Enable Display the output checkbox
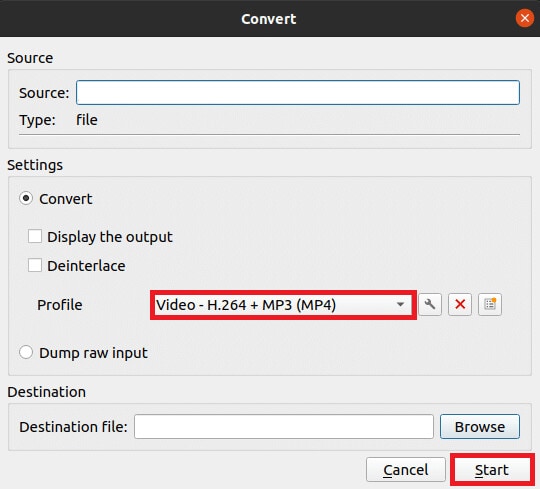Viewport: 540px width, 489px height. pos(35,237)
